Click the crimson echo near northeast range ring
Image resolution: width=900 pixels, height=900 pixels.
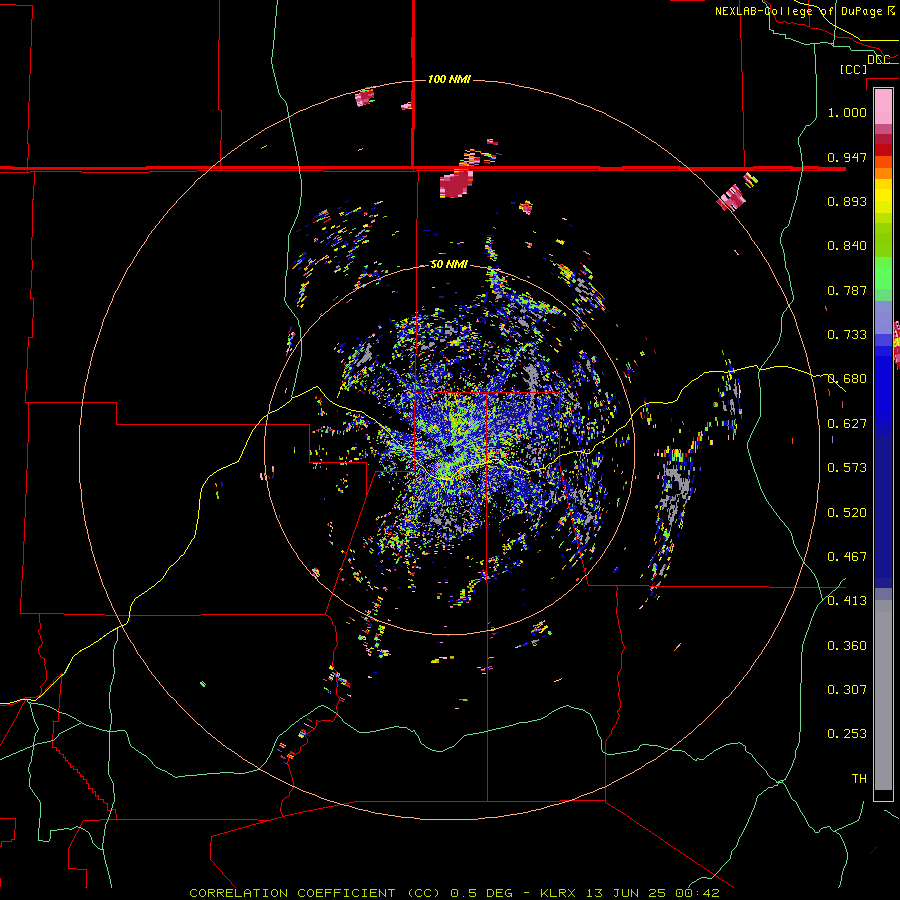coord(732,198)
